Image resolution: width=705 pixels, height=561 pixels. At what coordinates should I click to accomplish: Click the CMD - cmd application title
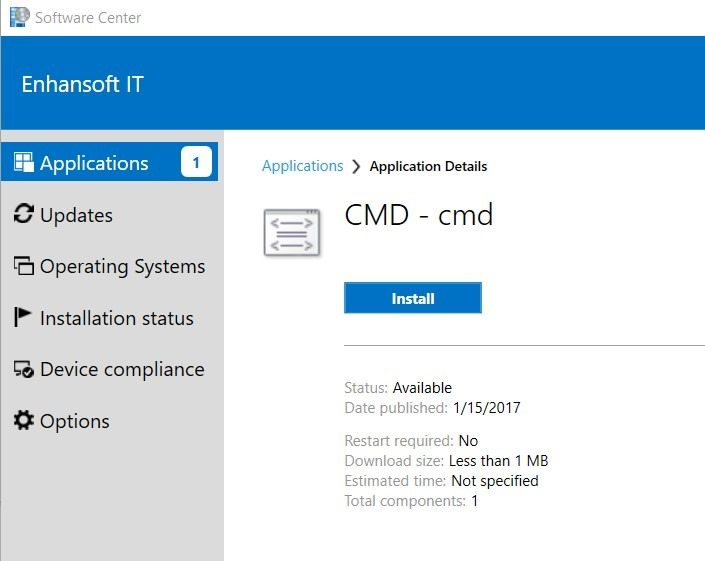(419, 215)
